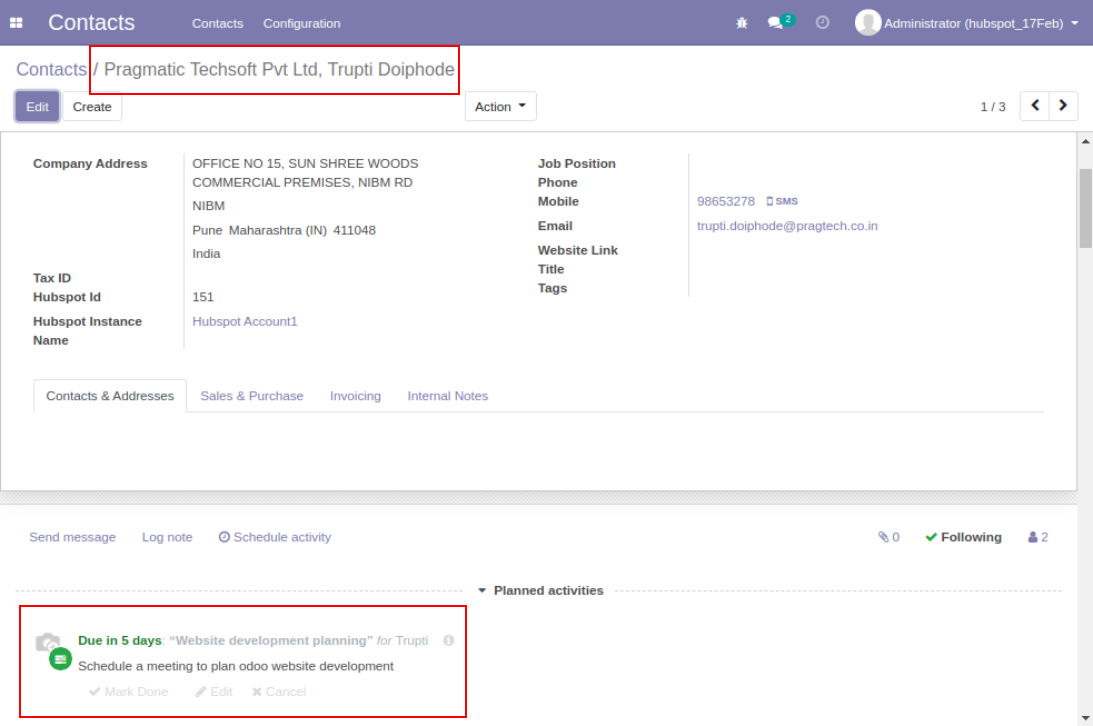Switch to Invoicing tab
Screen dimensions: 1093x726
point(356,396)
